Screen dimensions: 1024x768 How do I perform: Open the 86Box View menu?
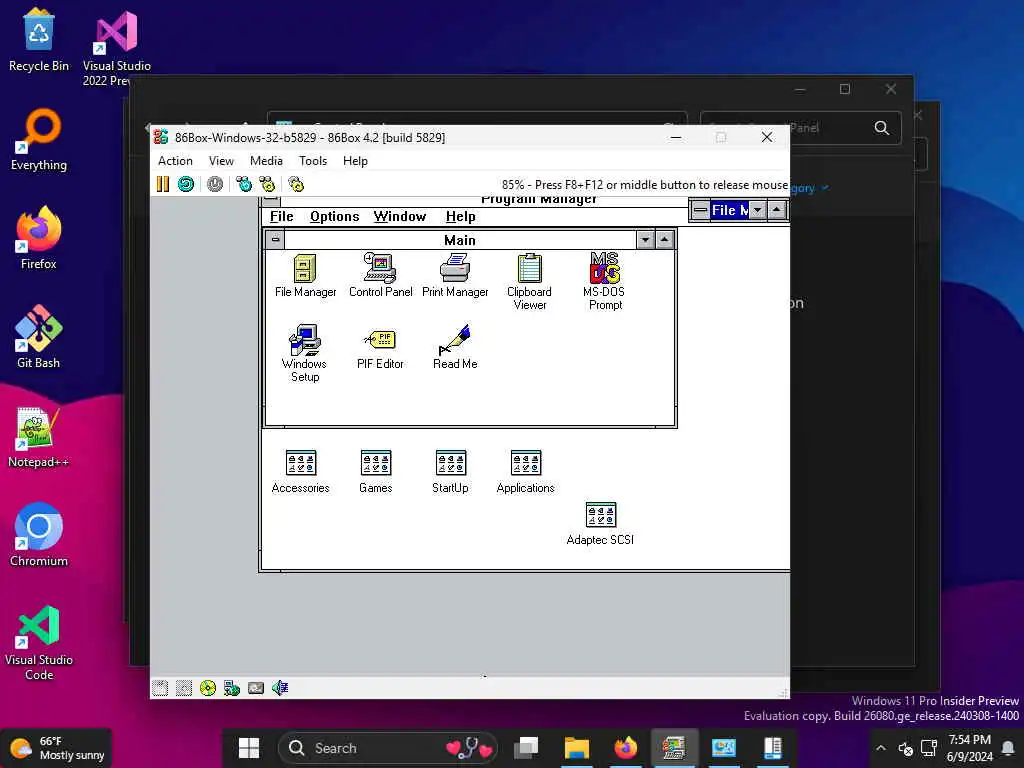(221, 161)
